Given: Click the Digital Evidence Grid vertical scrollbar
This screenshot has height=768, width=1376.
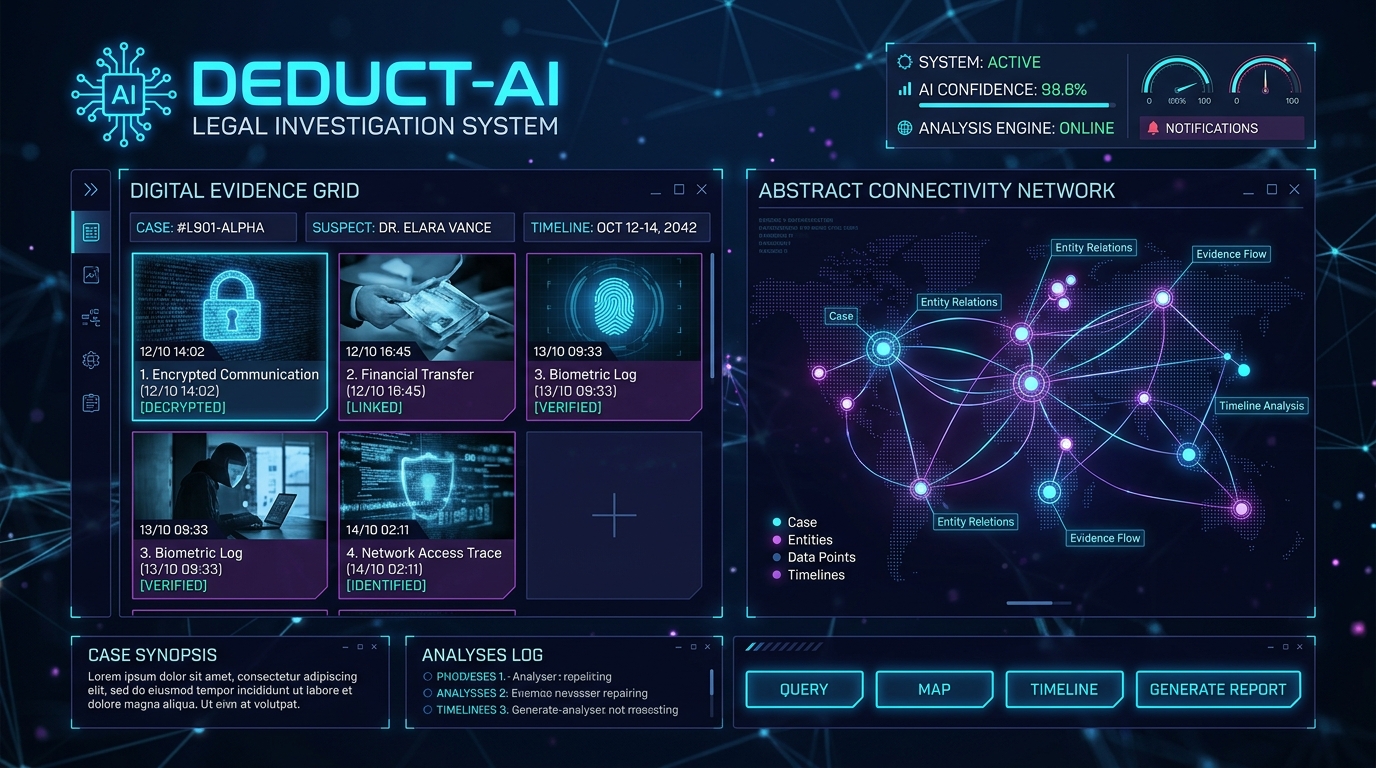Looking at the screenshot, I should [x=712, y=315].
